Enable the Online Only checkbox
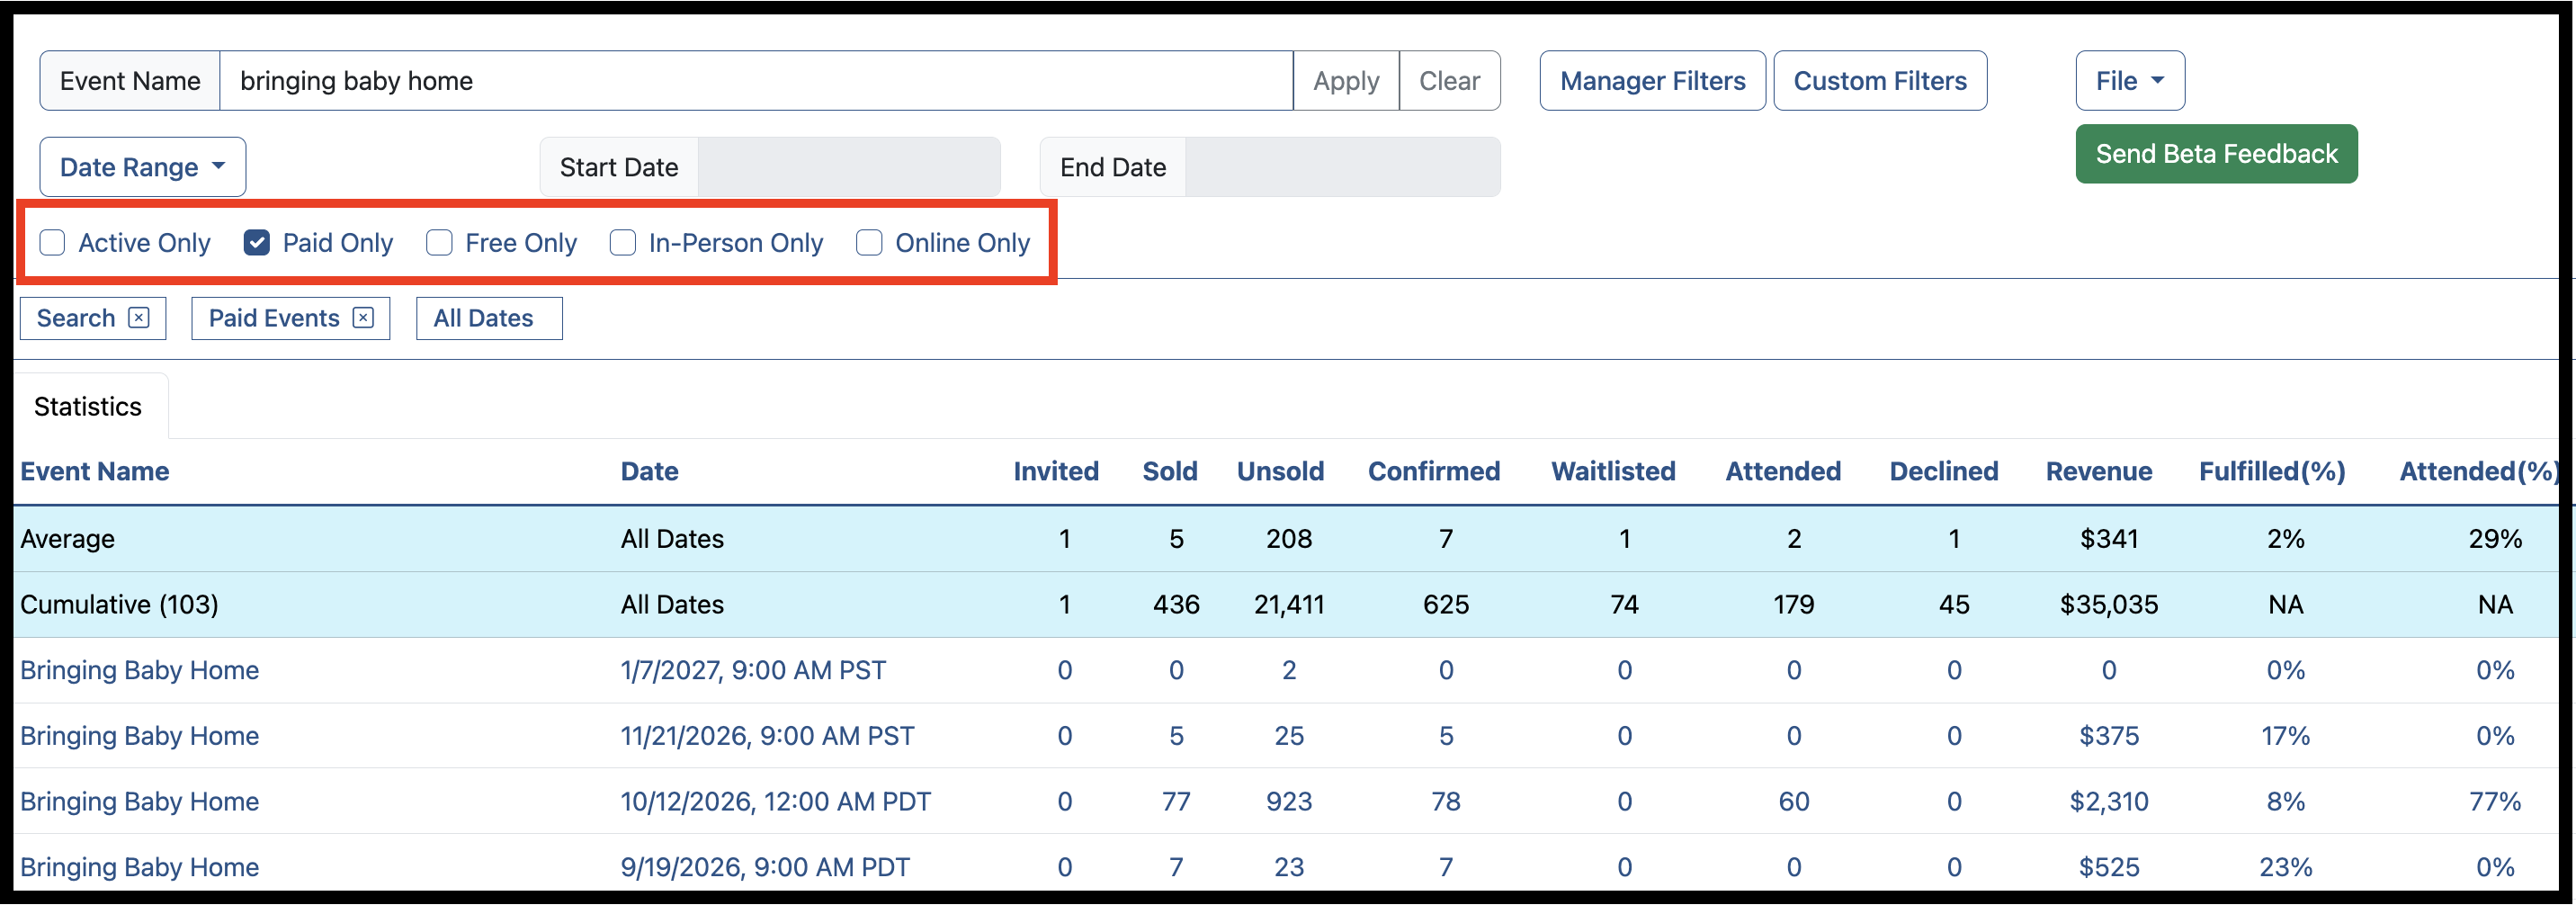 pyautogui.click(x=869, y=243)
